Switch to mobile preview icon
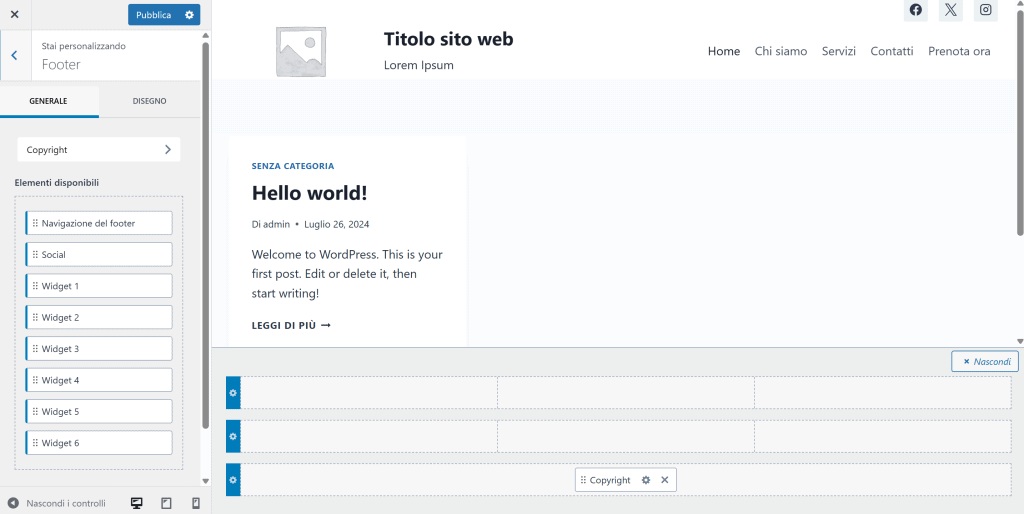This screenshot has height=514, width=1024. coord(195,504)
